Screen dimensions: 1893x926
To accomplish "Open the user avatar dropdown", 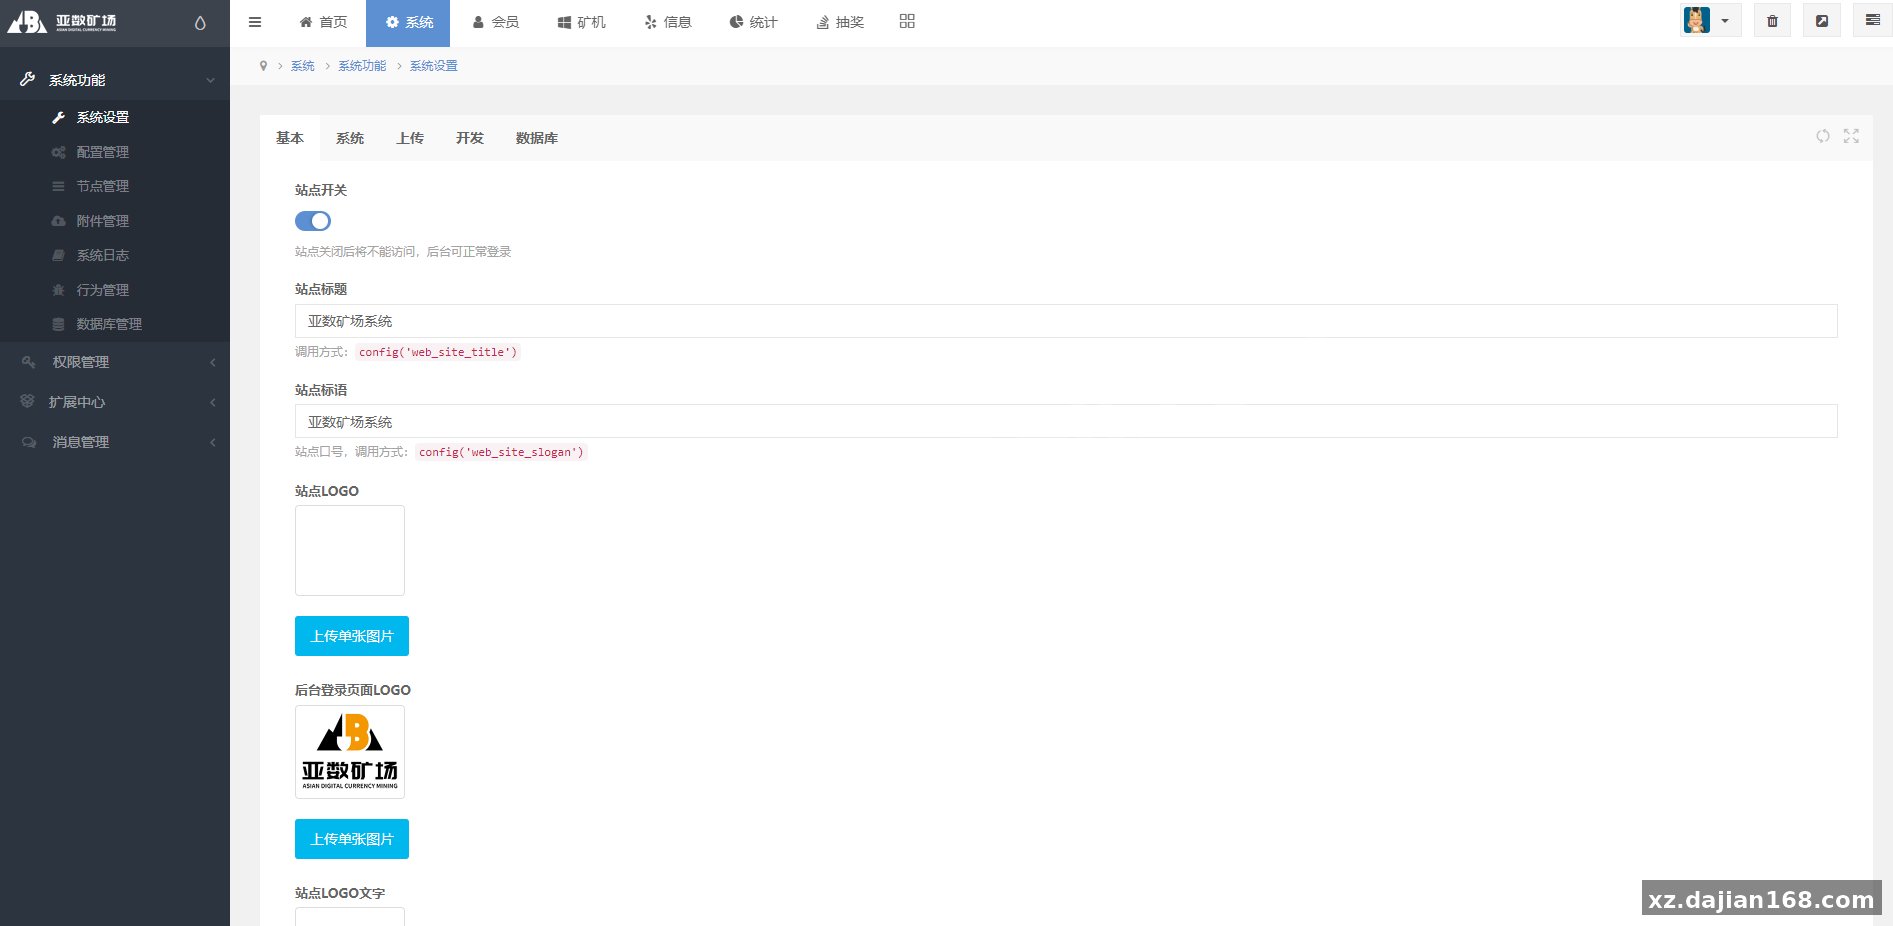I will 1710,21.
